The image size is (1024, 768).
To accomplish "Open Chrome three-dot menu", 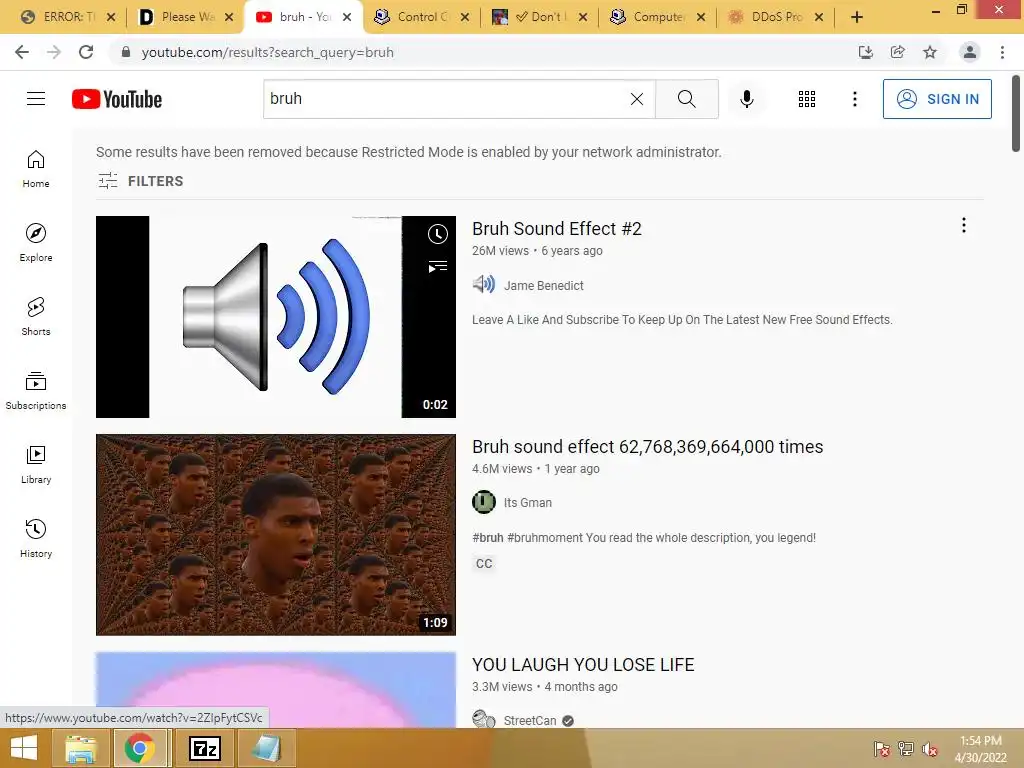I will [x=1002, y=52].
